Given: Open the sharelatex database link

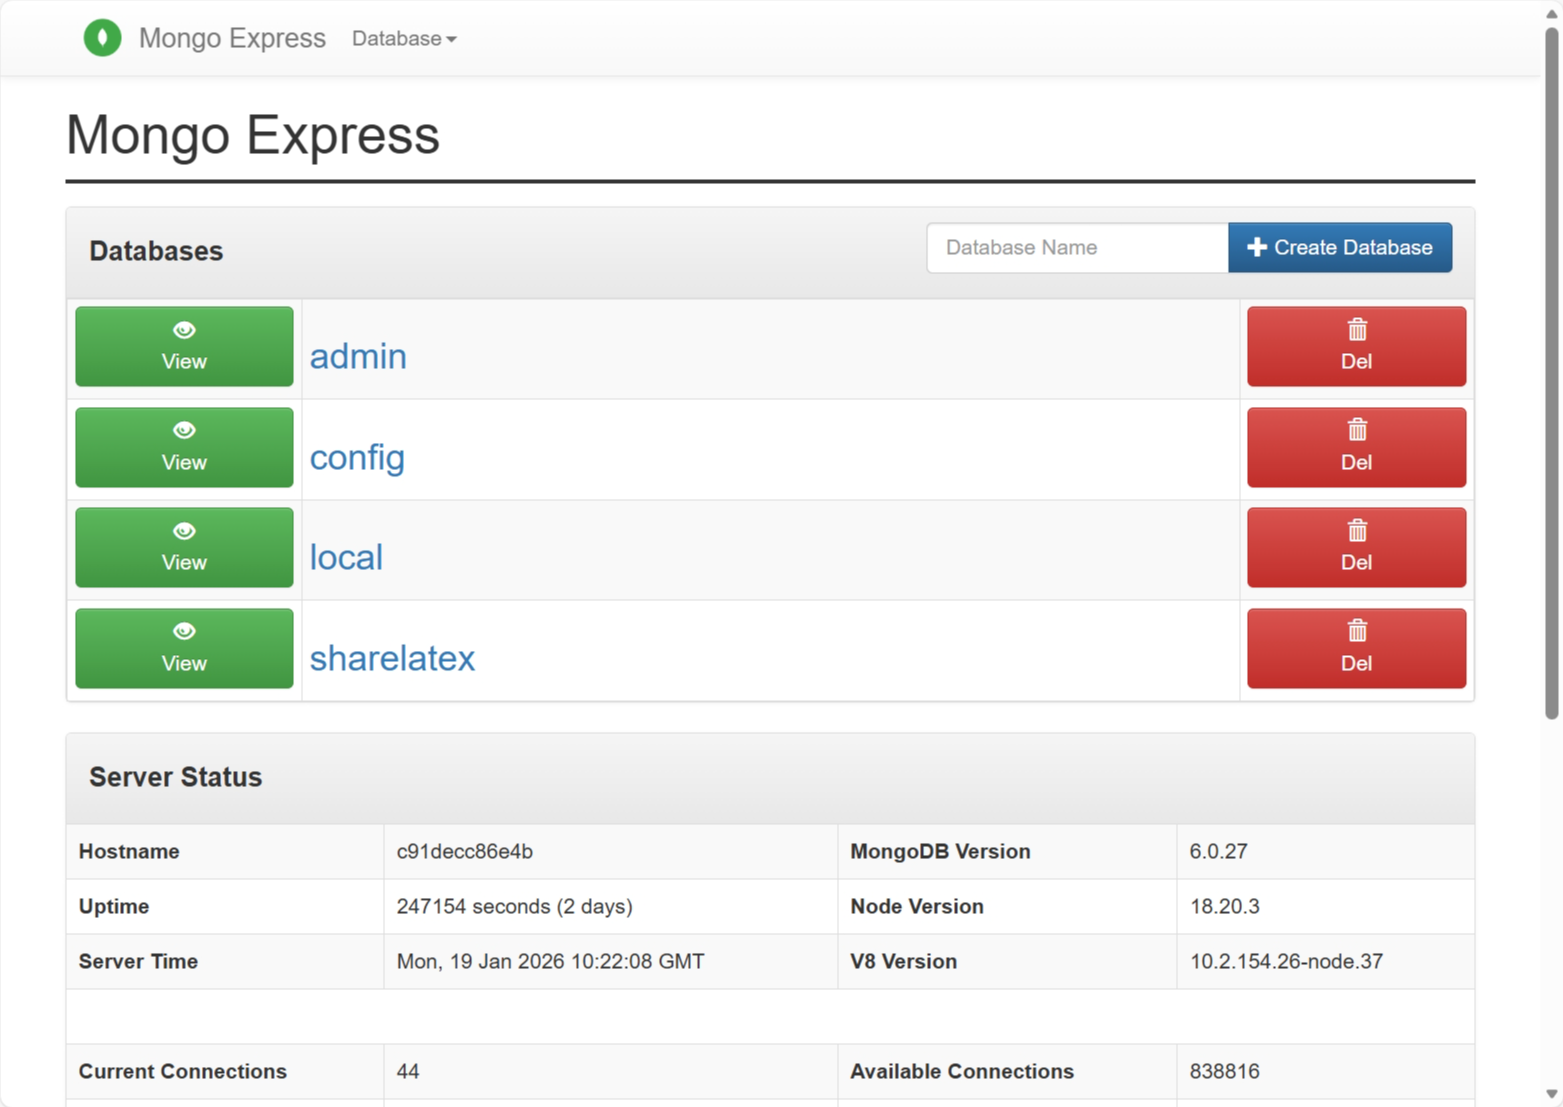Looking at the screenshot, I should coord(392,659).
